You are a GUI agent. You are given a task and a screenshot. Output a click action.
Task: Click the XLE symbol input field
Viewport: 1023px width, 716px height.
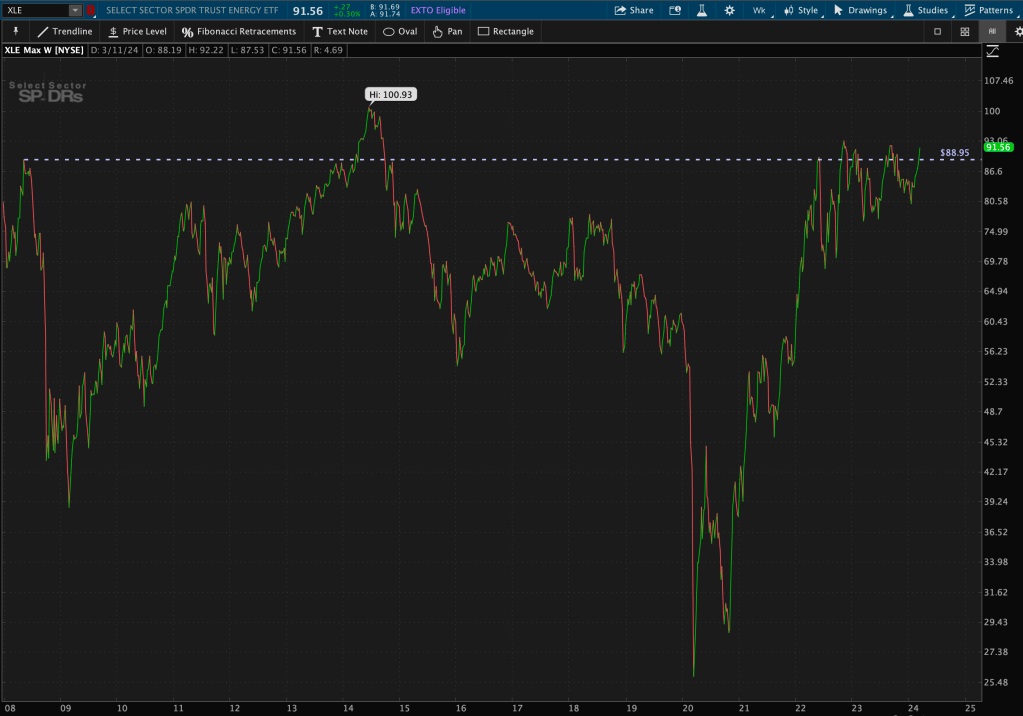click(35, 10)
